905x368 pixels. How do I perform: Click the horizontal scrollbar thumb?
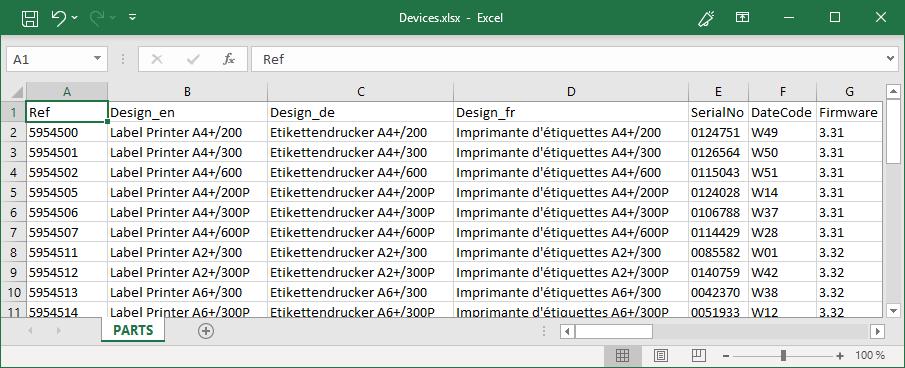[x=614, y=331]
